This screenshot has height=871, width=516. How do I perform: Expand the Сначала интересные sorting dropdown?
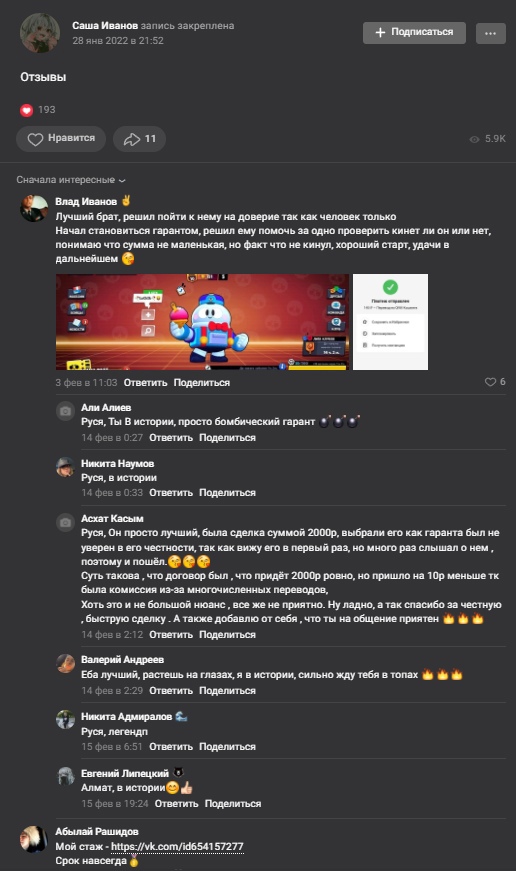(71, 180)
